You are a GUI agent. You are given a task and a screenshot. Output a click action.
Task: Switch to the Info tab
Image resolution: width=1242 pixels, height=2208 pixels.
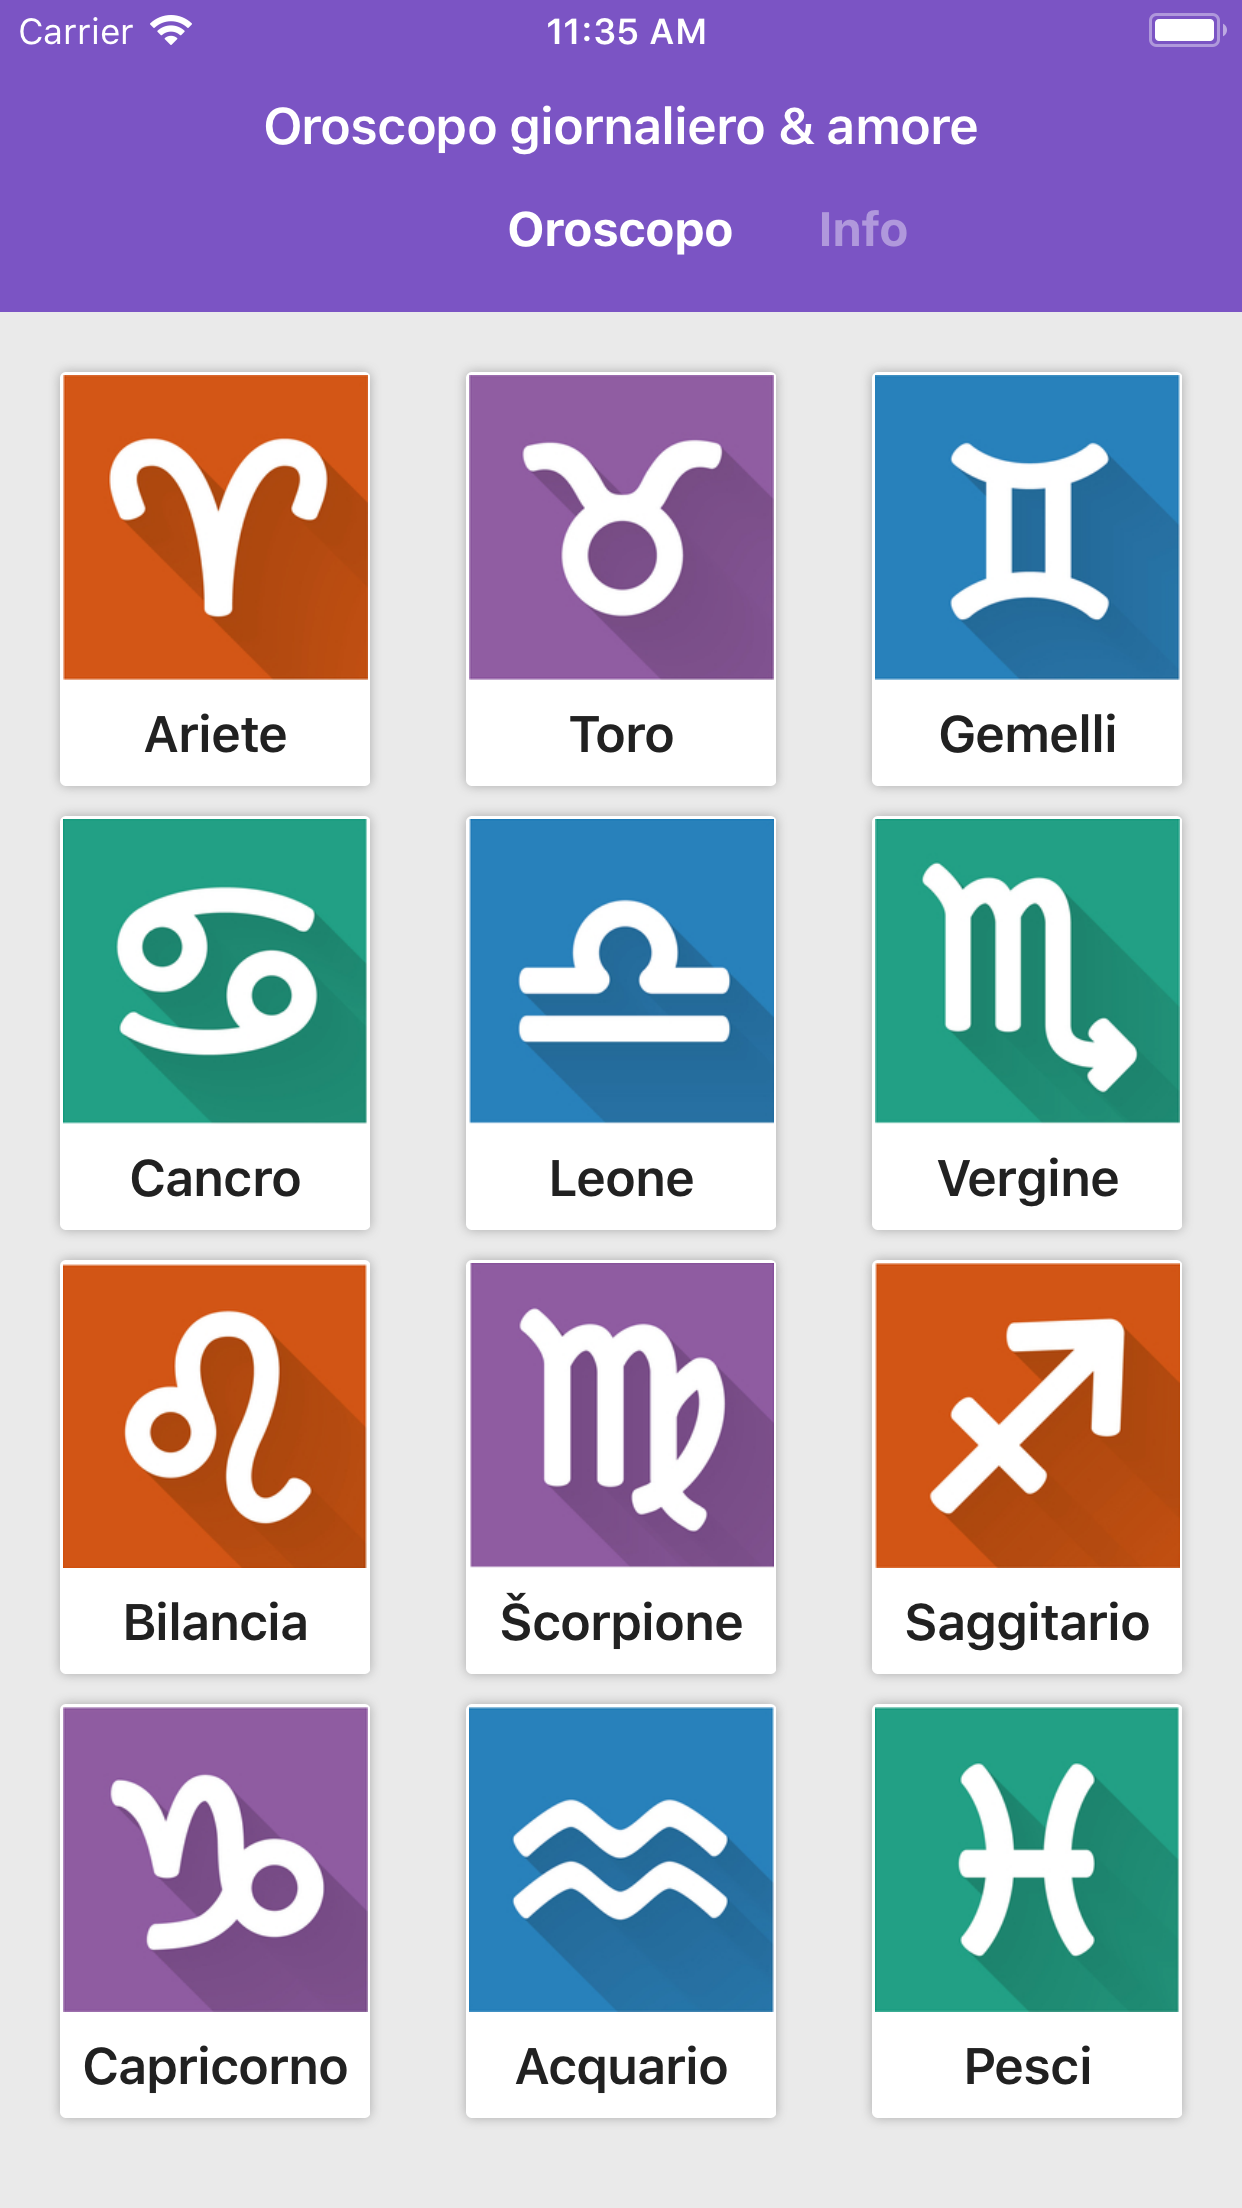click(862, 230)
